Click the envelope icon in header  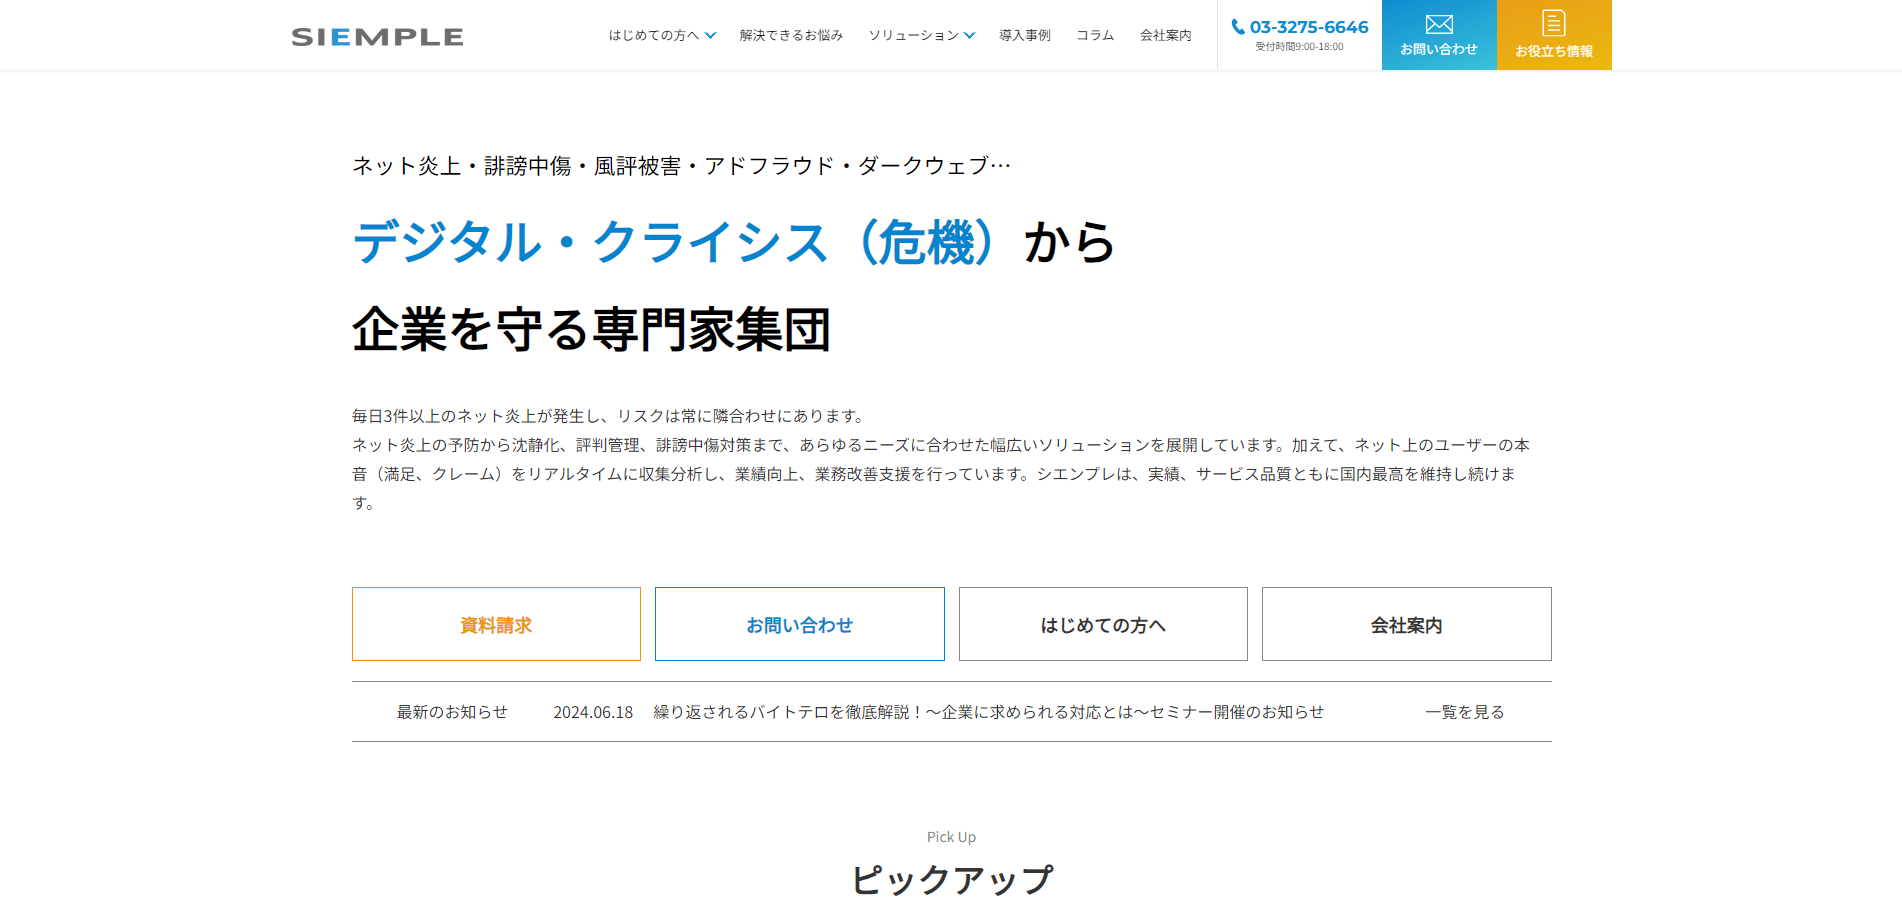click(1439, 24)
